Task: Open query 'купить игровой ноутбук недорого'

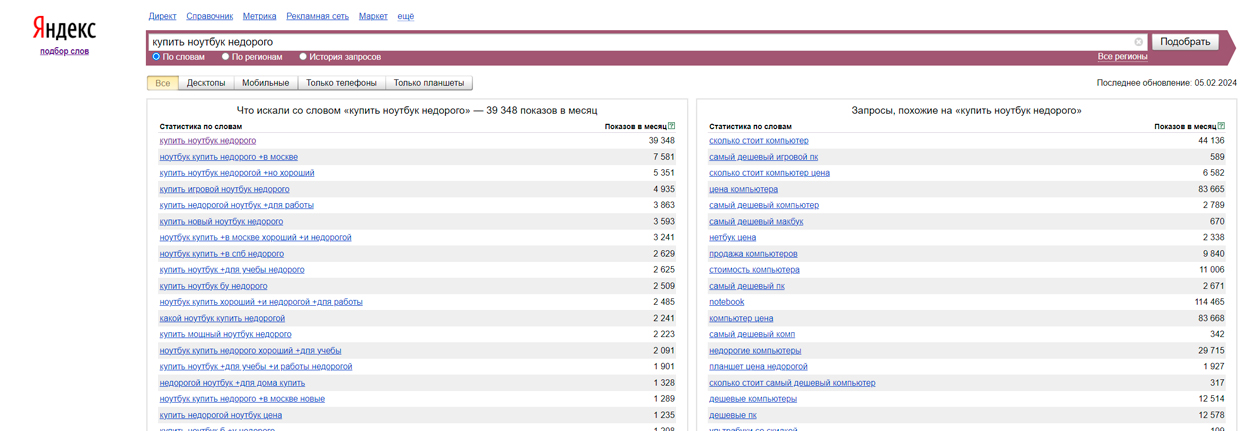Action: click(224, 189)
